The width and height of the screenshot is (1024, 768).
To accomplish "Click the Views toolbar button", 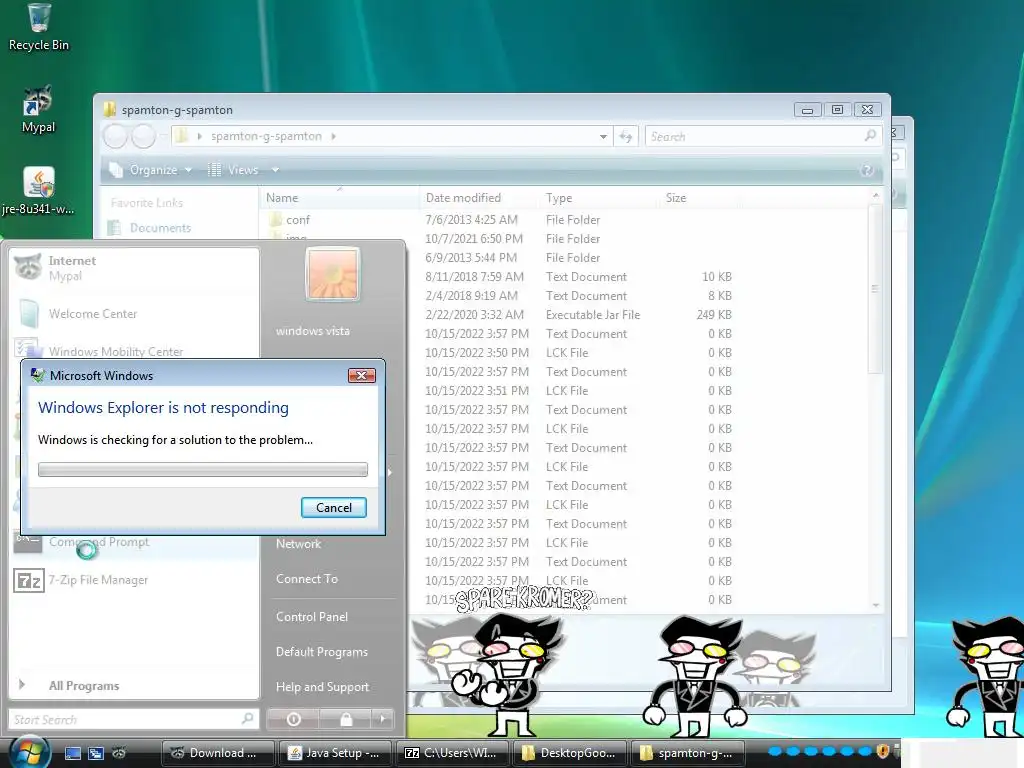I will [x=233, y=170].
